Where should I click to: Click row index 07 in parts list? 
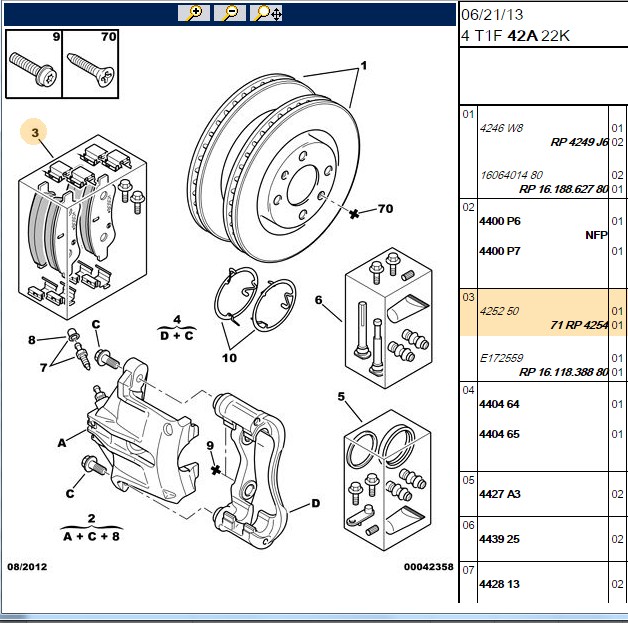[x=468, y=570]
